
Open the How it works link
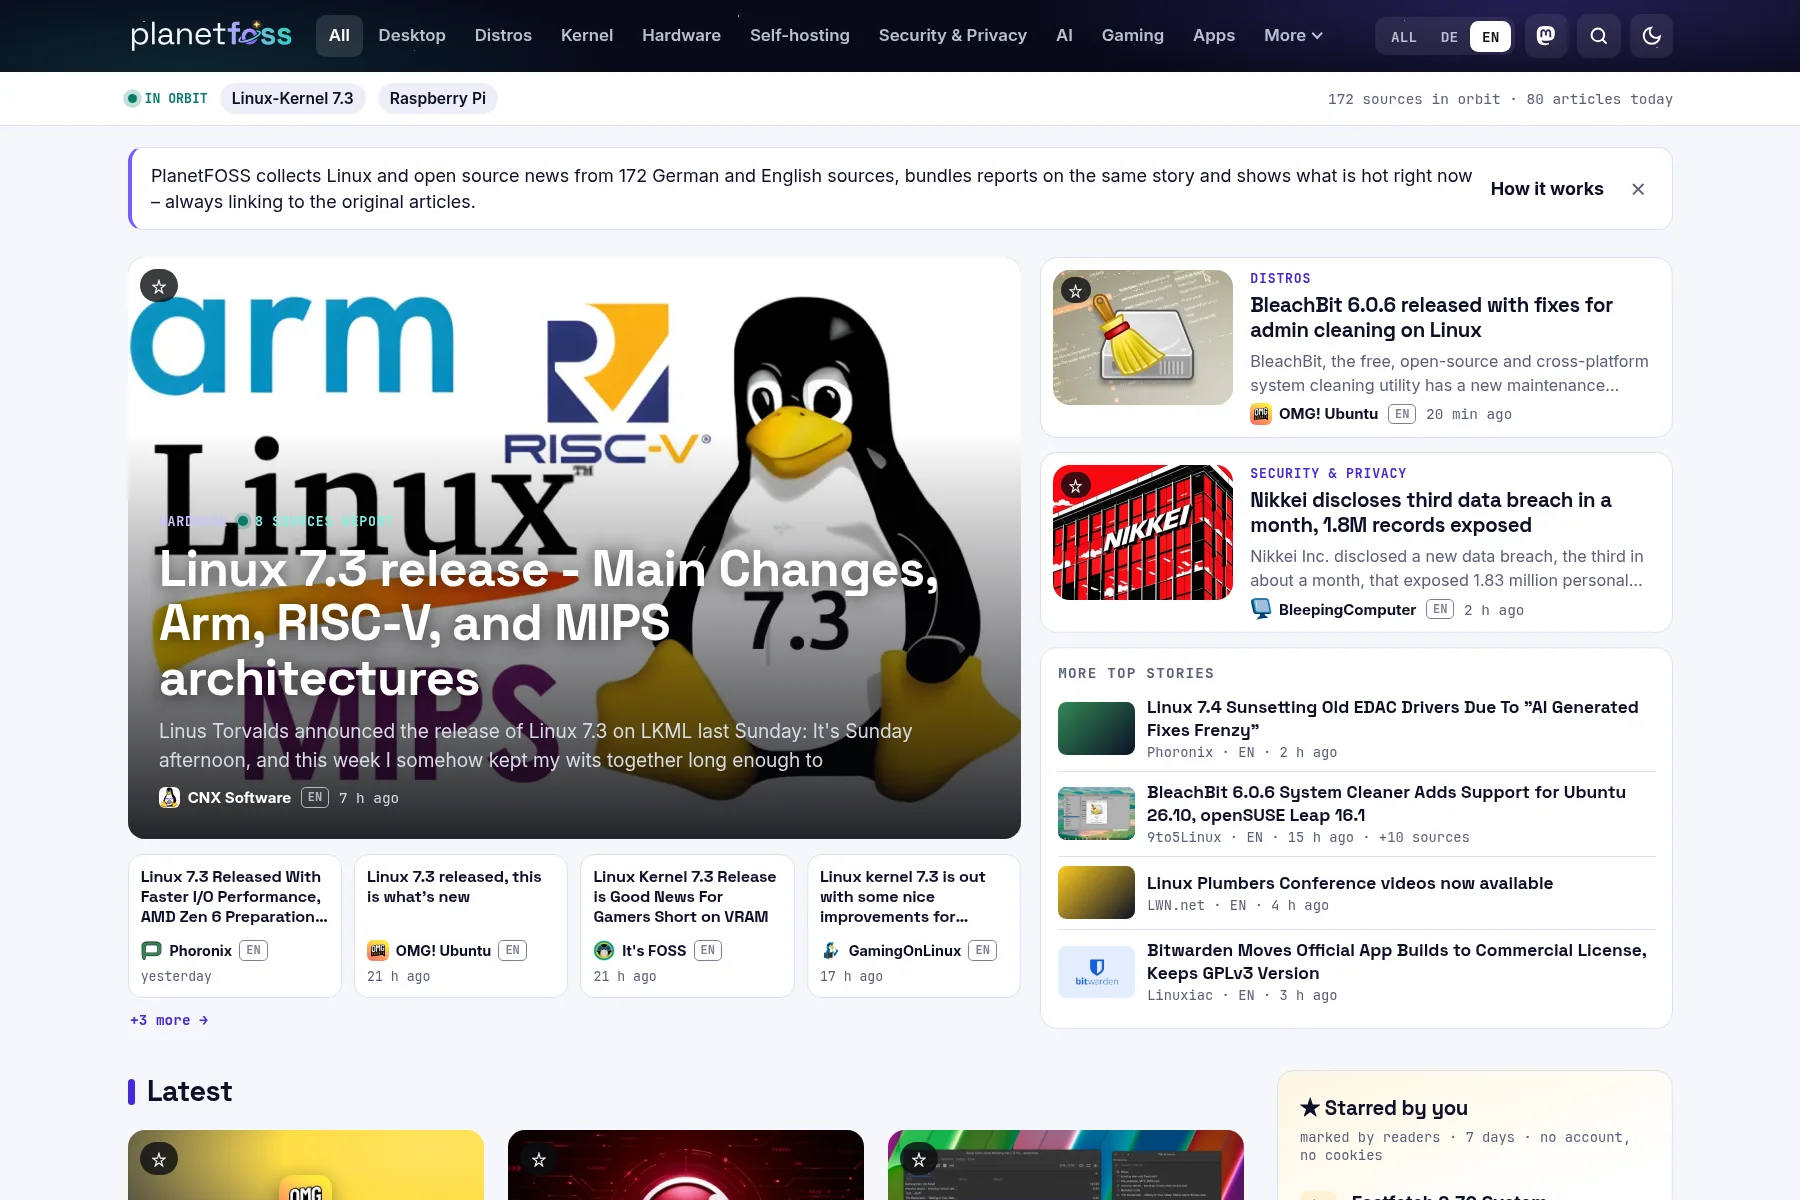click(x=1547, y=189)
